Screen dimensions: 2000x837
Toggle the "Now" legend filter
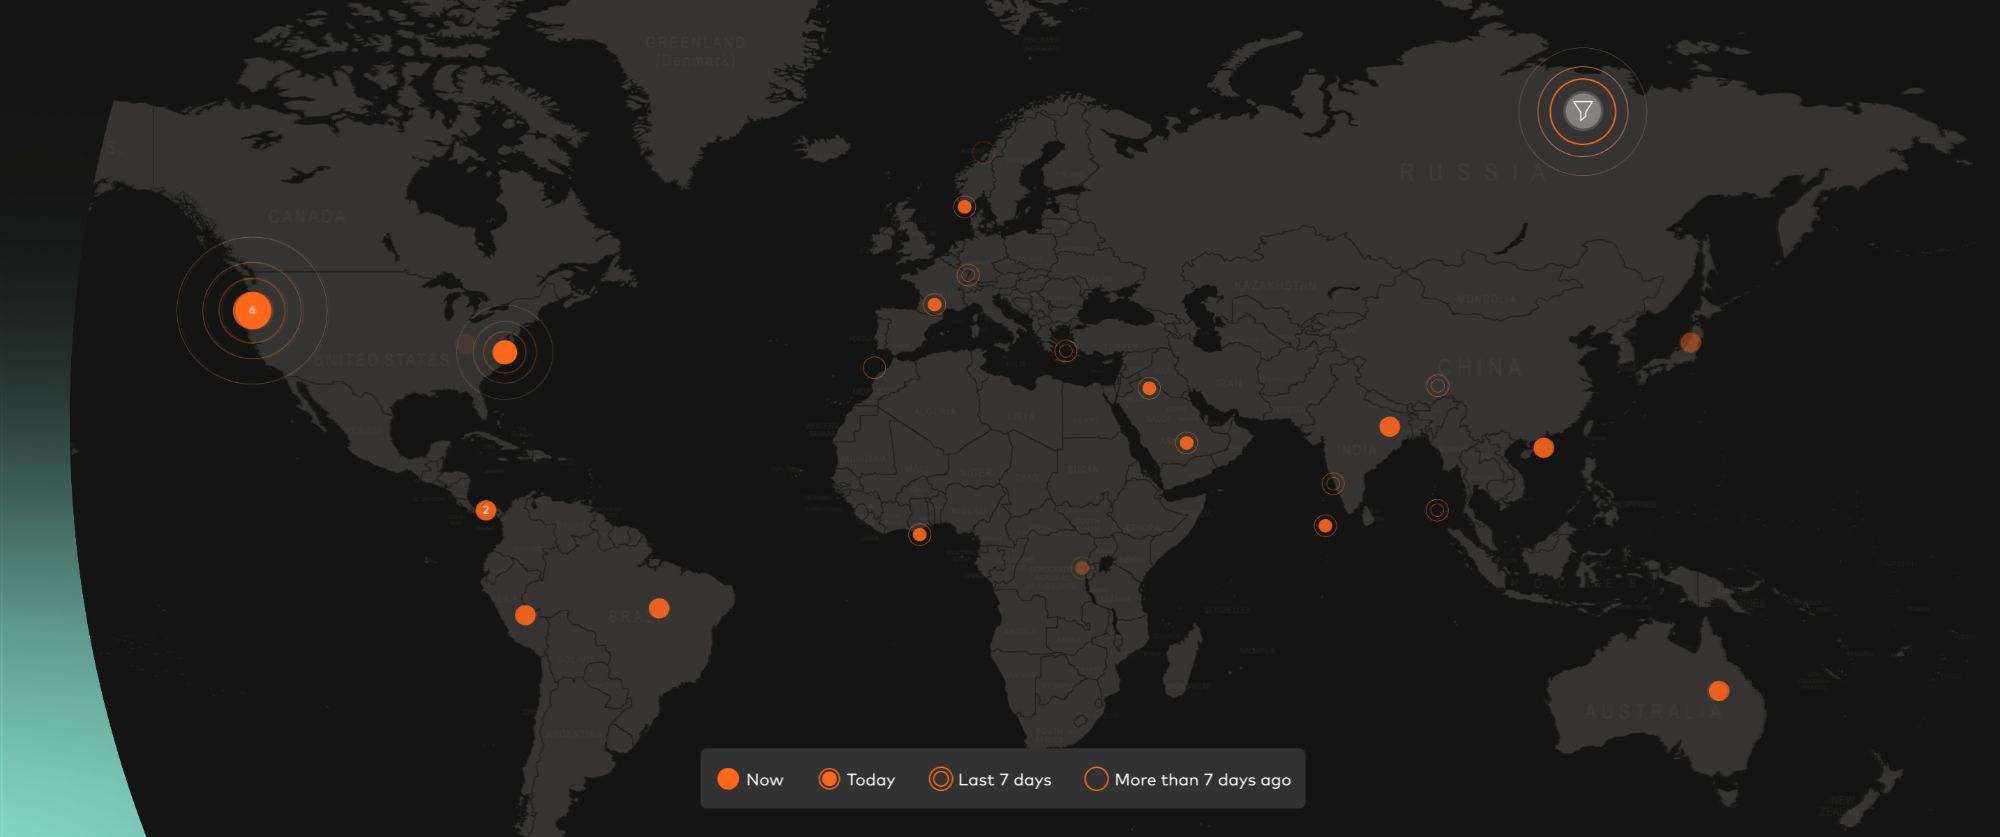[750, 779]
